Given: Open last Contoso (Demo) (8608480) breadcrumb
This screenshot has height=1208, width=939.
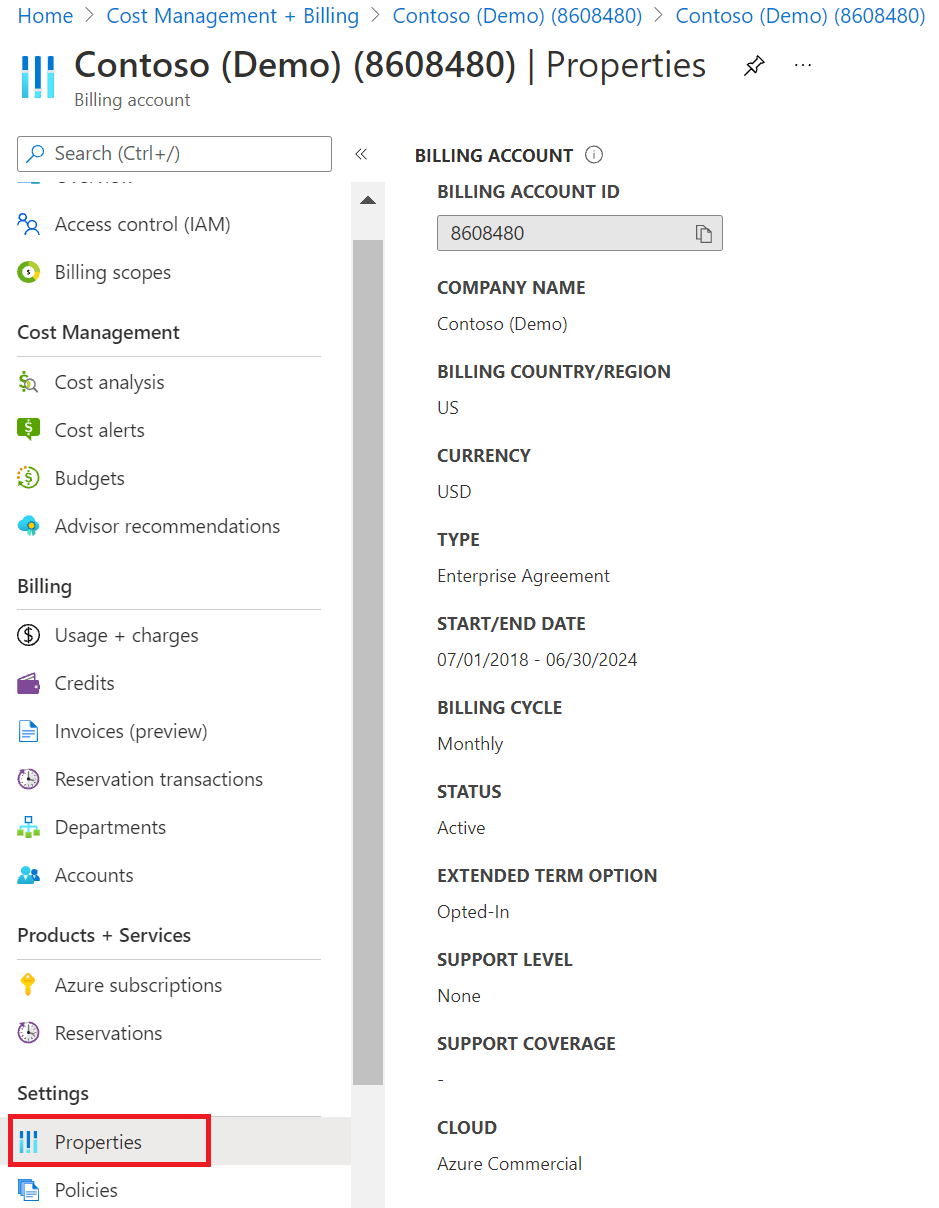Looking at the screenshot, I should (800, 16).
